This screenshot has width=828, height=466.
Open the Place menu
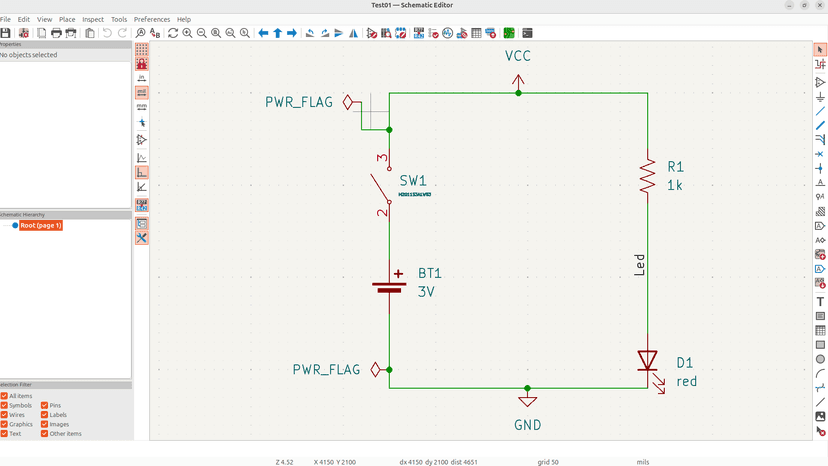[67, 19]
